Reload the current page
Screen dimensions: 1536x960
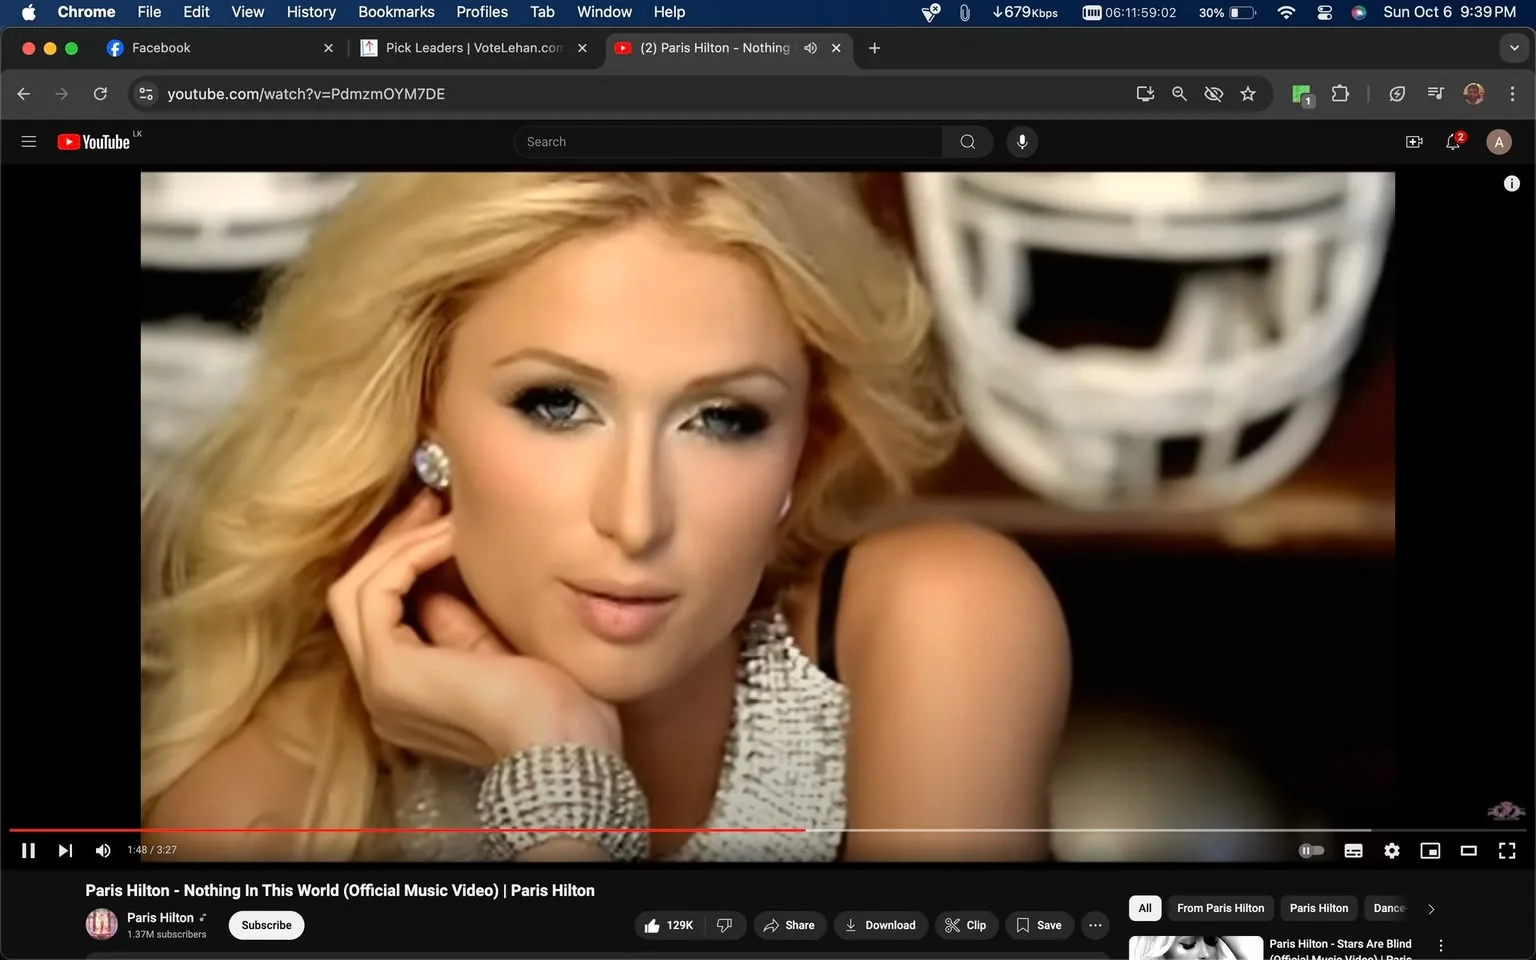point(100,94)
